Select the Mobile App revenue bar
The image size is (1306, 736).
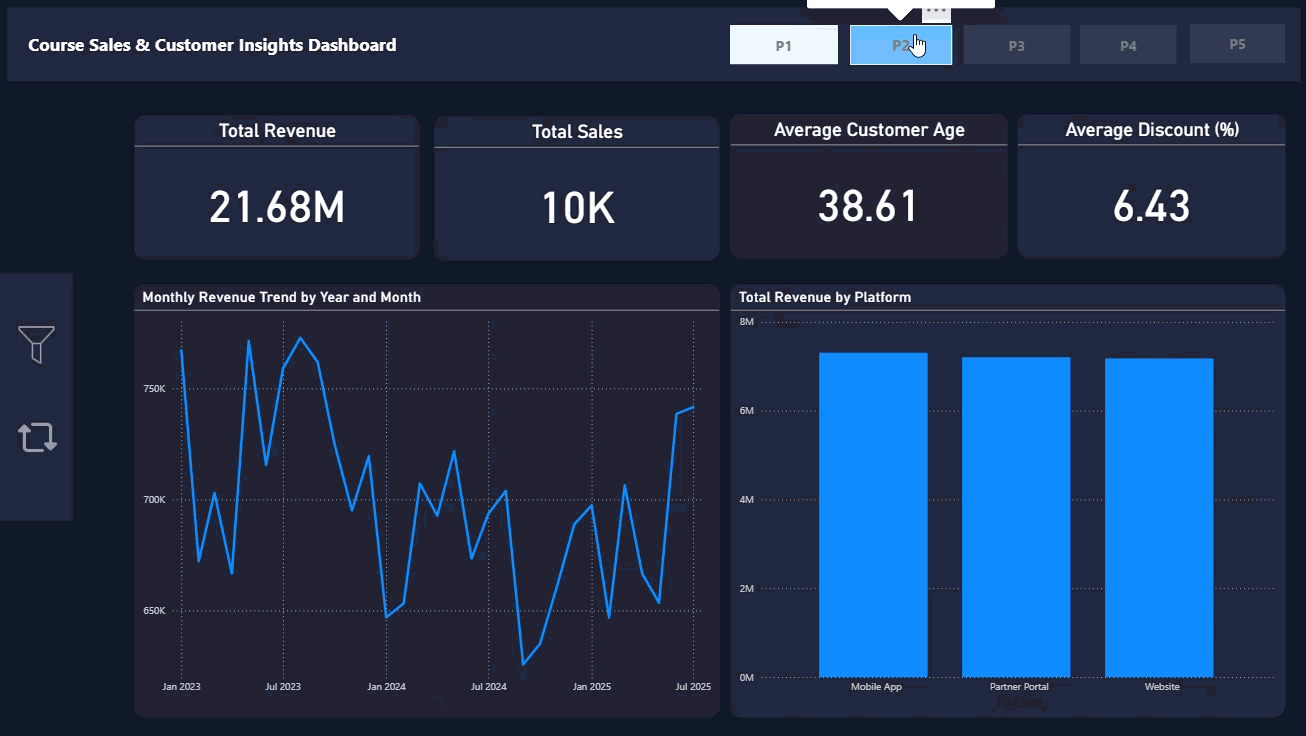tap(873, 515)
